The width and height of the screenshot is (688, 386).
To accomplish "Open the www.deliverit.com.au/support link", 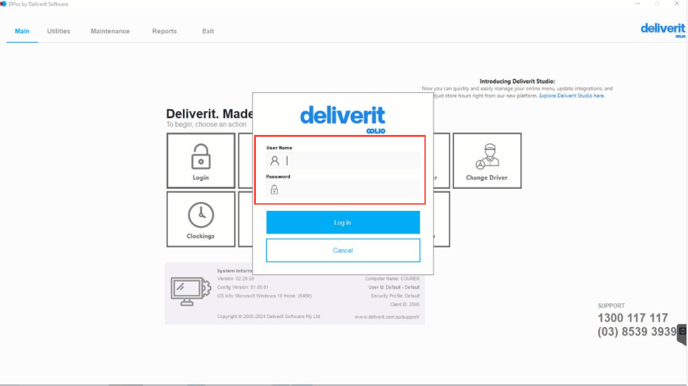I will pos(387,317).
